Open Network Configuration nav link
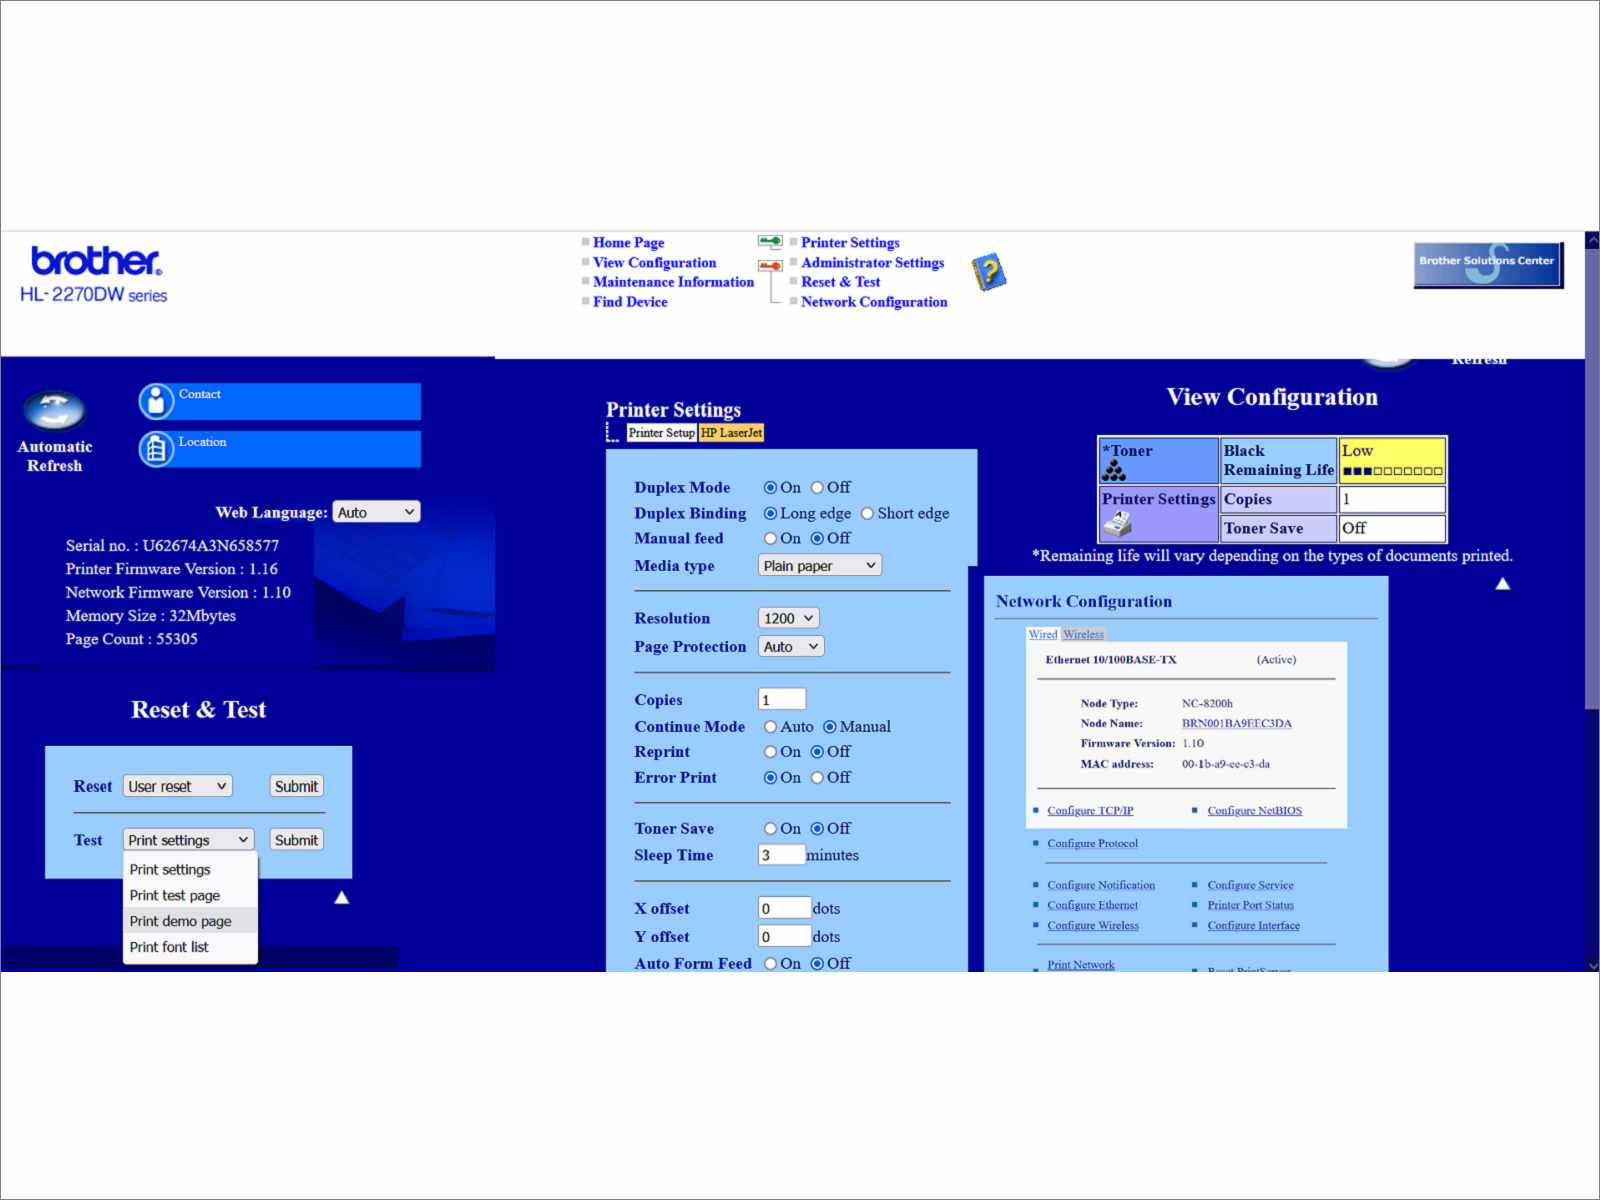Viewport: 1600px width, 1200px height. (874, 301)
